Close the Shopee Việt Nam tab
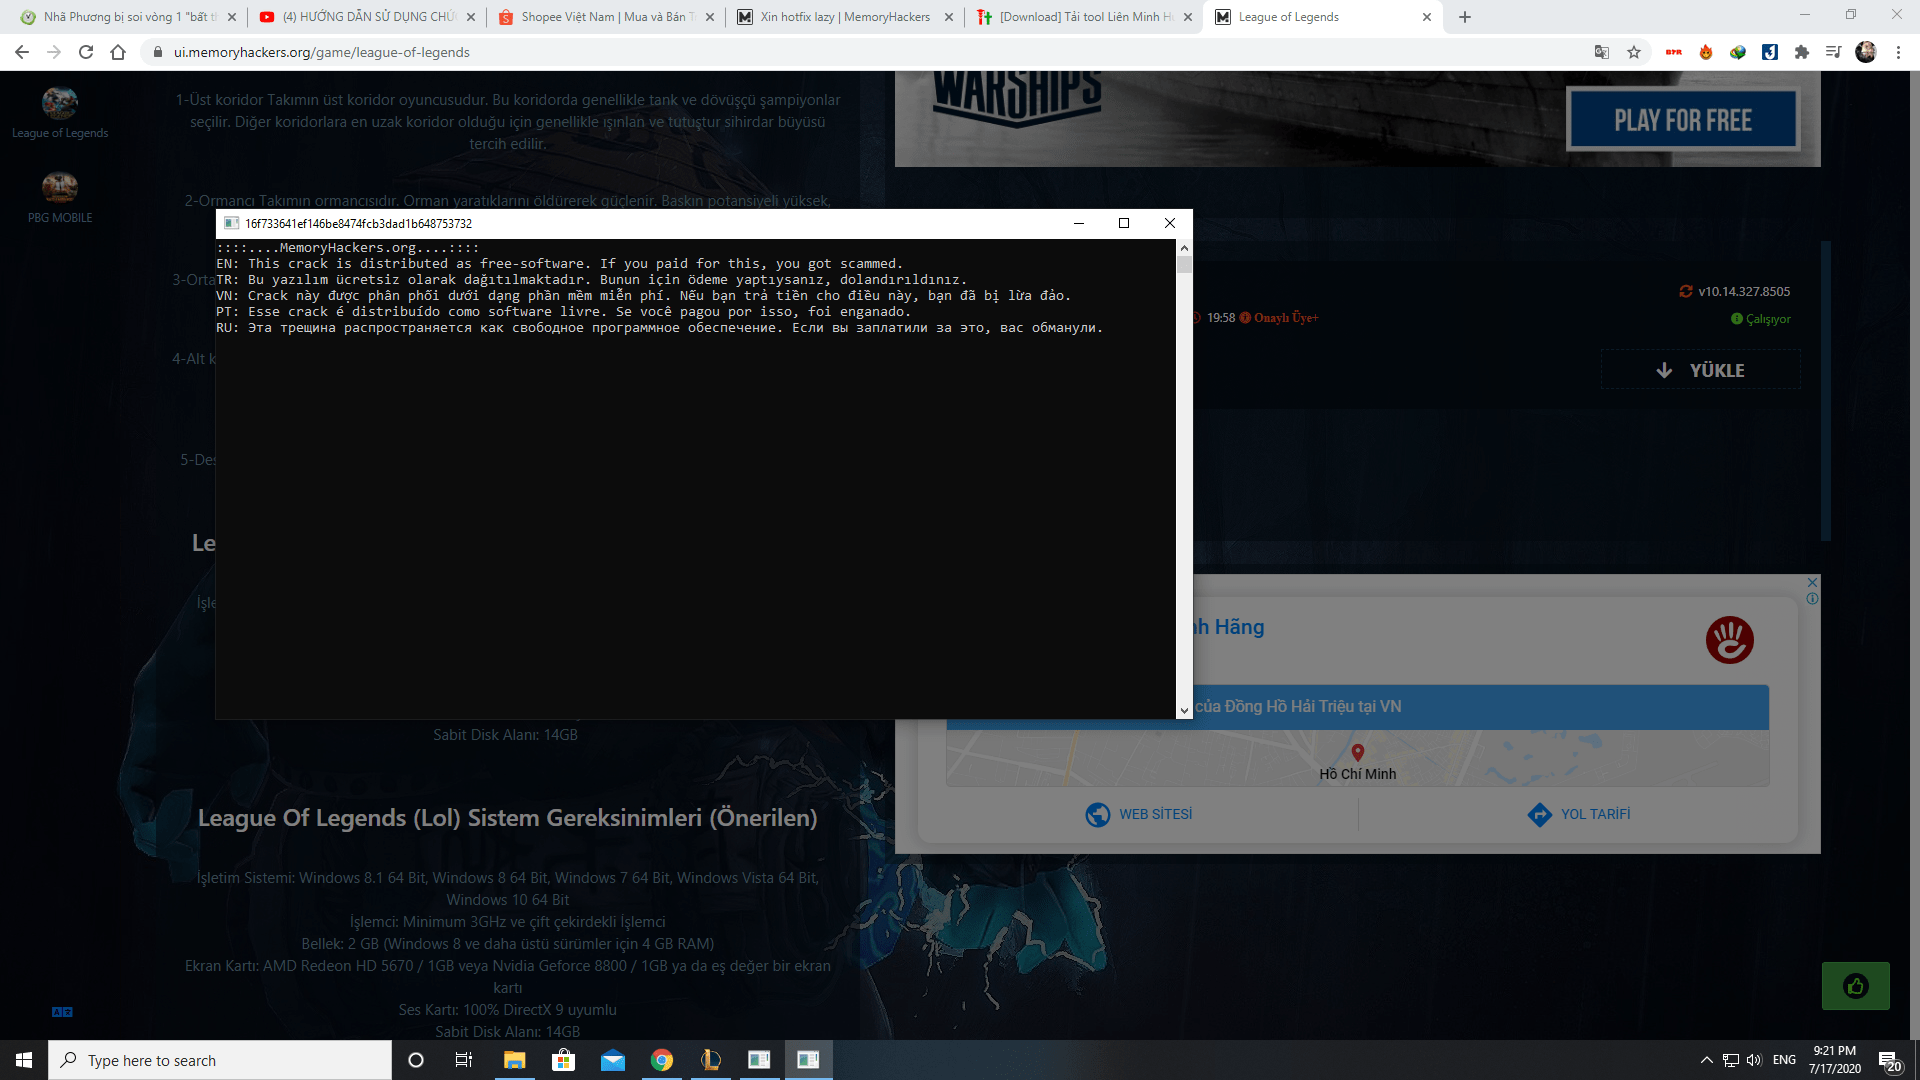The height and width of the screenshot is (1080, 1920). coord(710,17)
